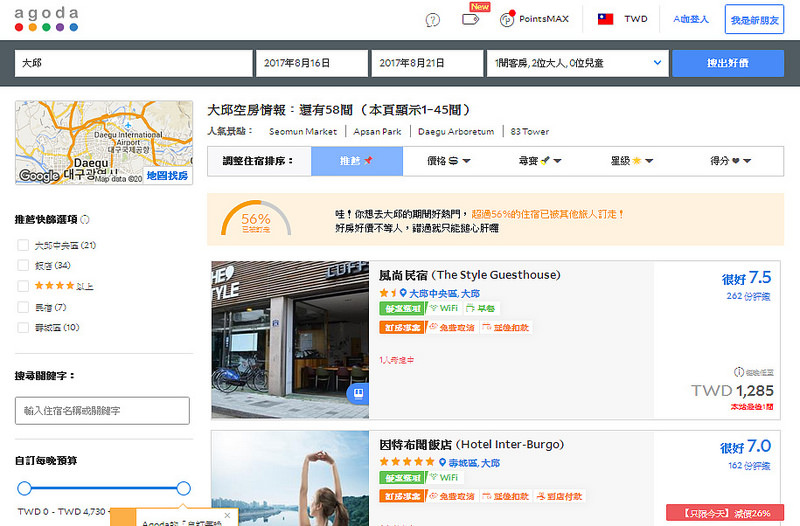Open the 價格 sort dropdown
The height and width of the screenshot is (526, 800).
(448, 161)
